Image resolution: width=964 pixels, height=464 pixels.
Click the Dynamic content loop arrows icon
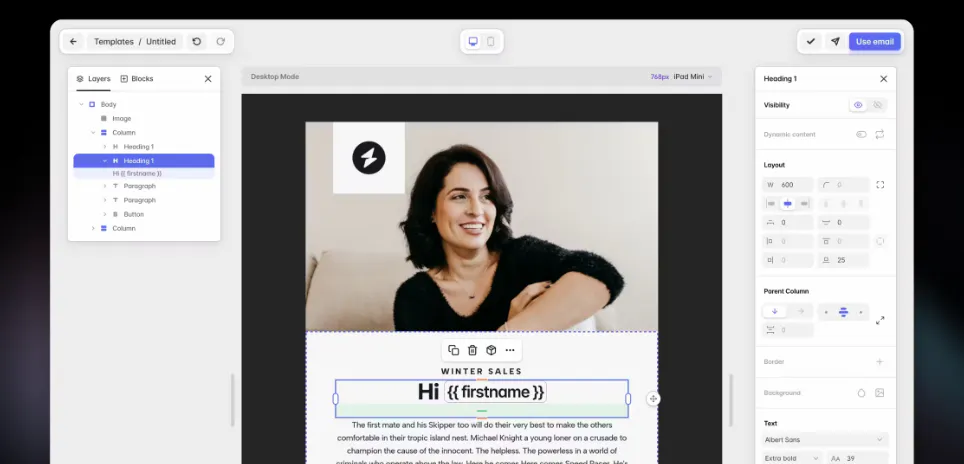tap(880, 135)
